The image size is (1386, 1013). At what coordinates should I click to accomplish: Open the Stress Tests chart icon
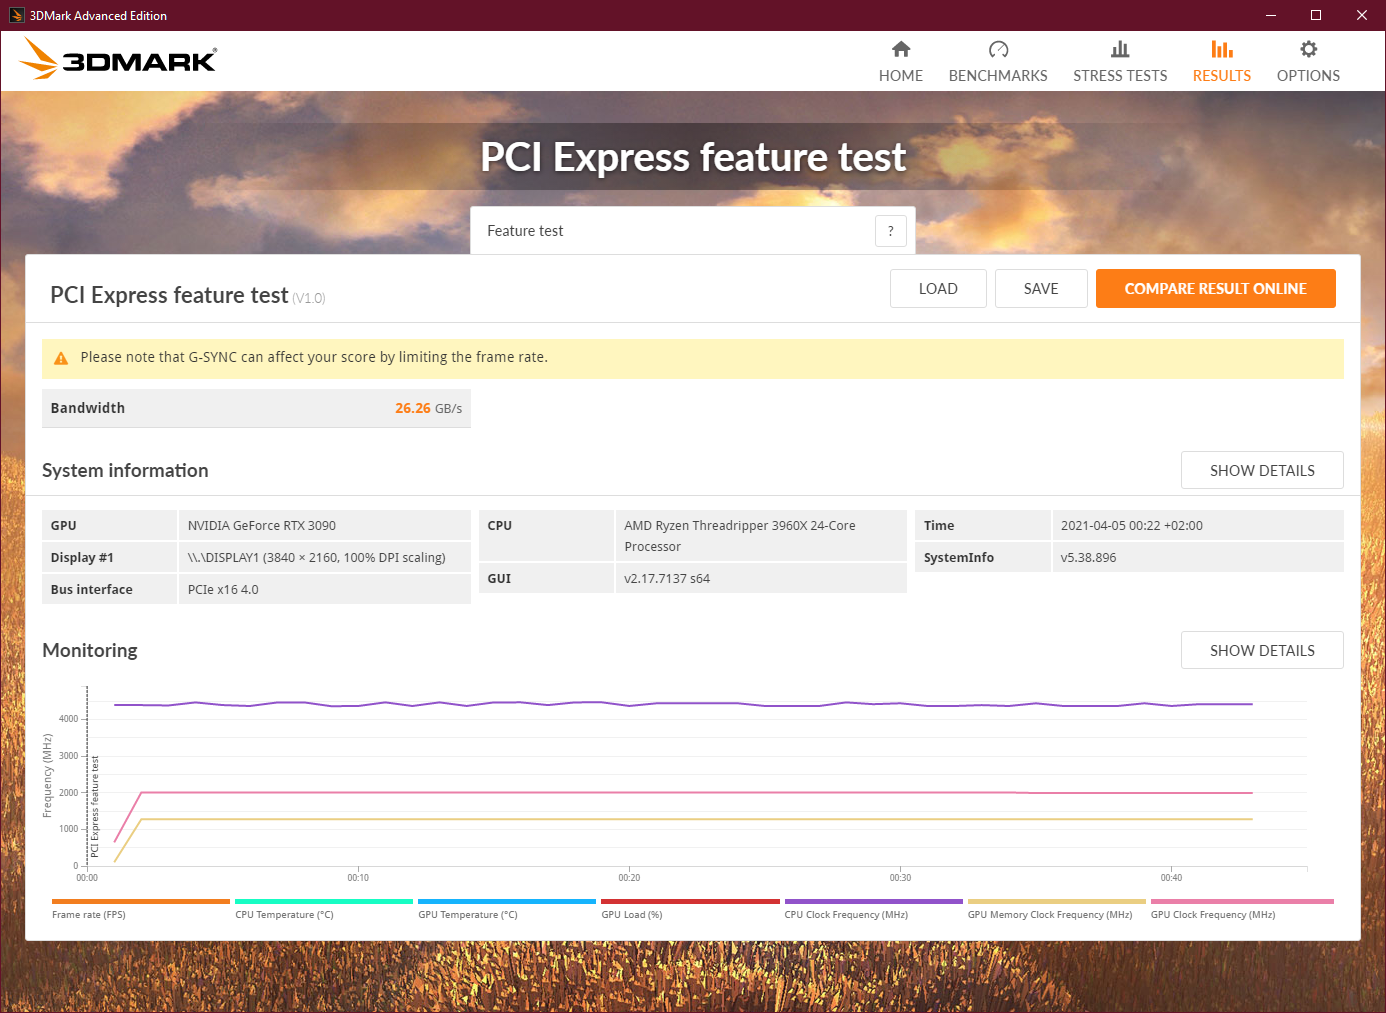1120,49
